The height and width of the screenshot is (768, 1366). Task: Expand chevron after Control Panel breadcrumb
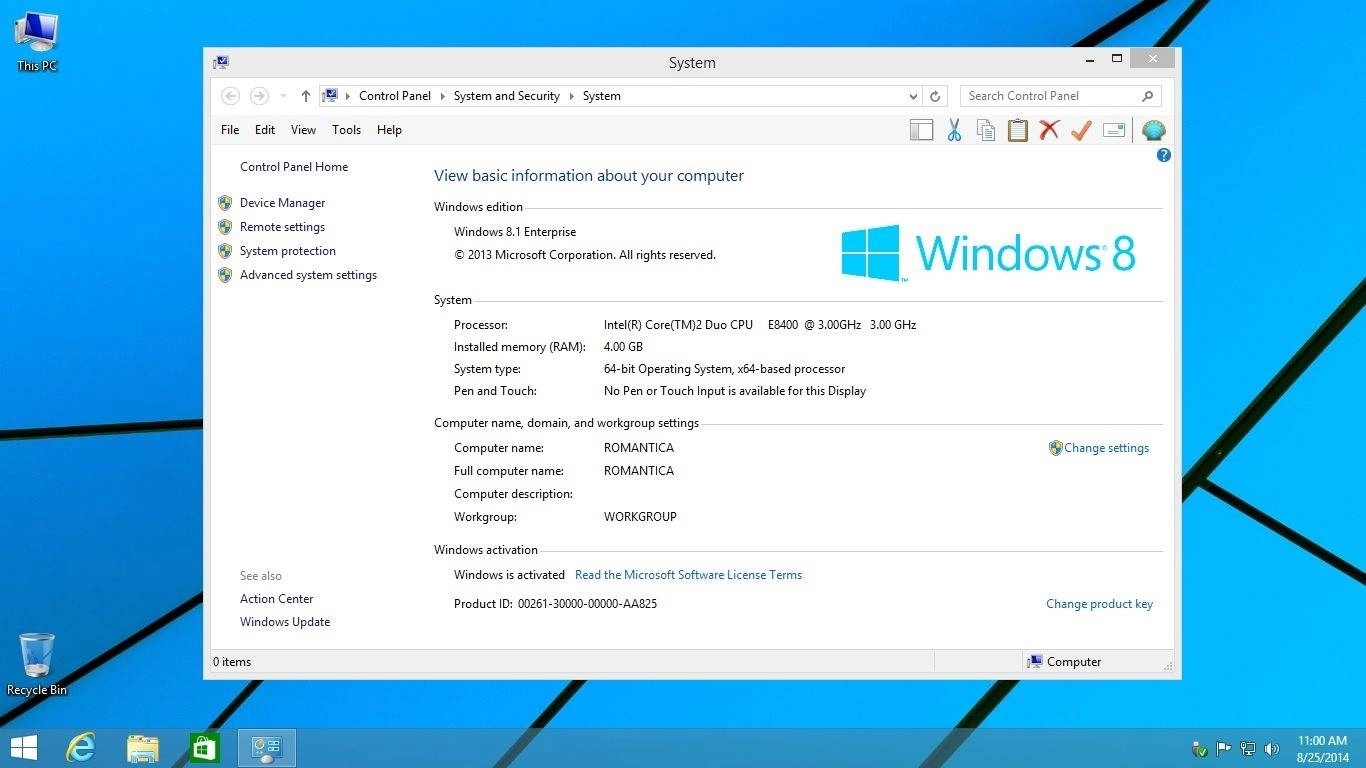coord(442,96)
